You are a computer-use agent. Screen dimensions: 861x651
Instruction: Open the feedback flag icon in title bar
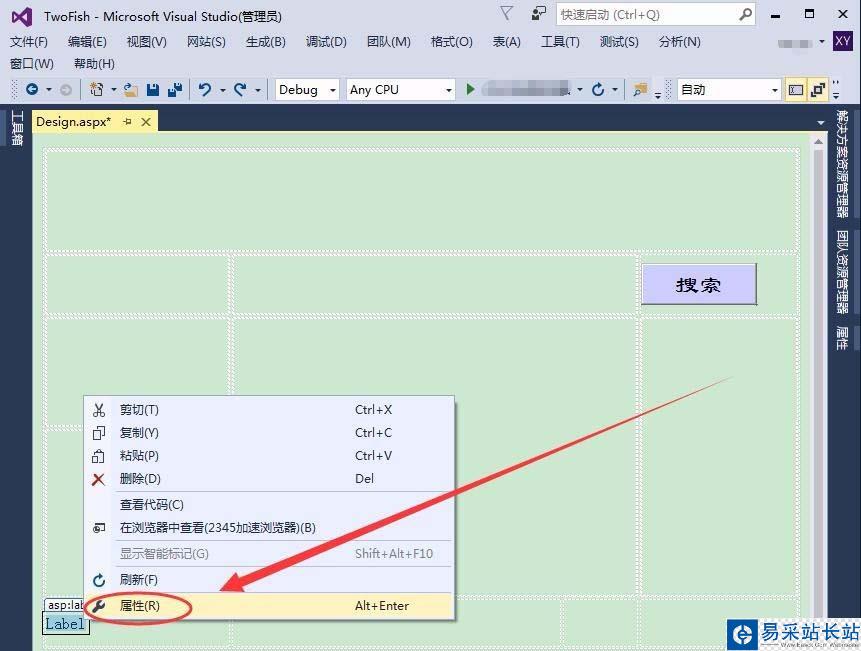[506, 14]
